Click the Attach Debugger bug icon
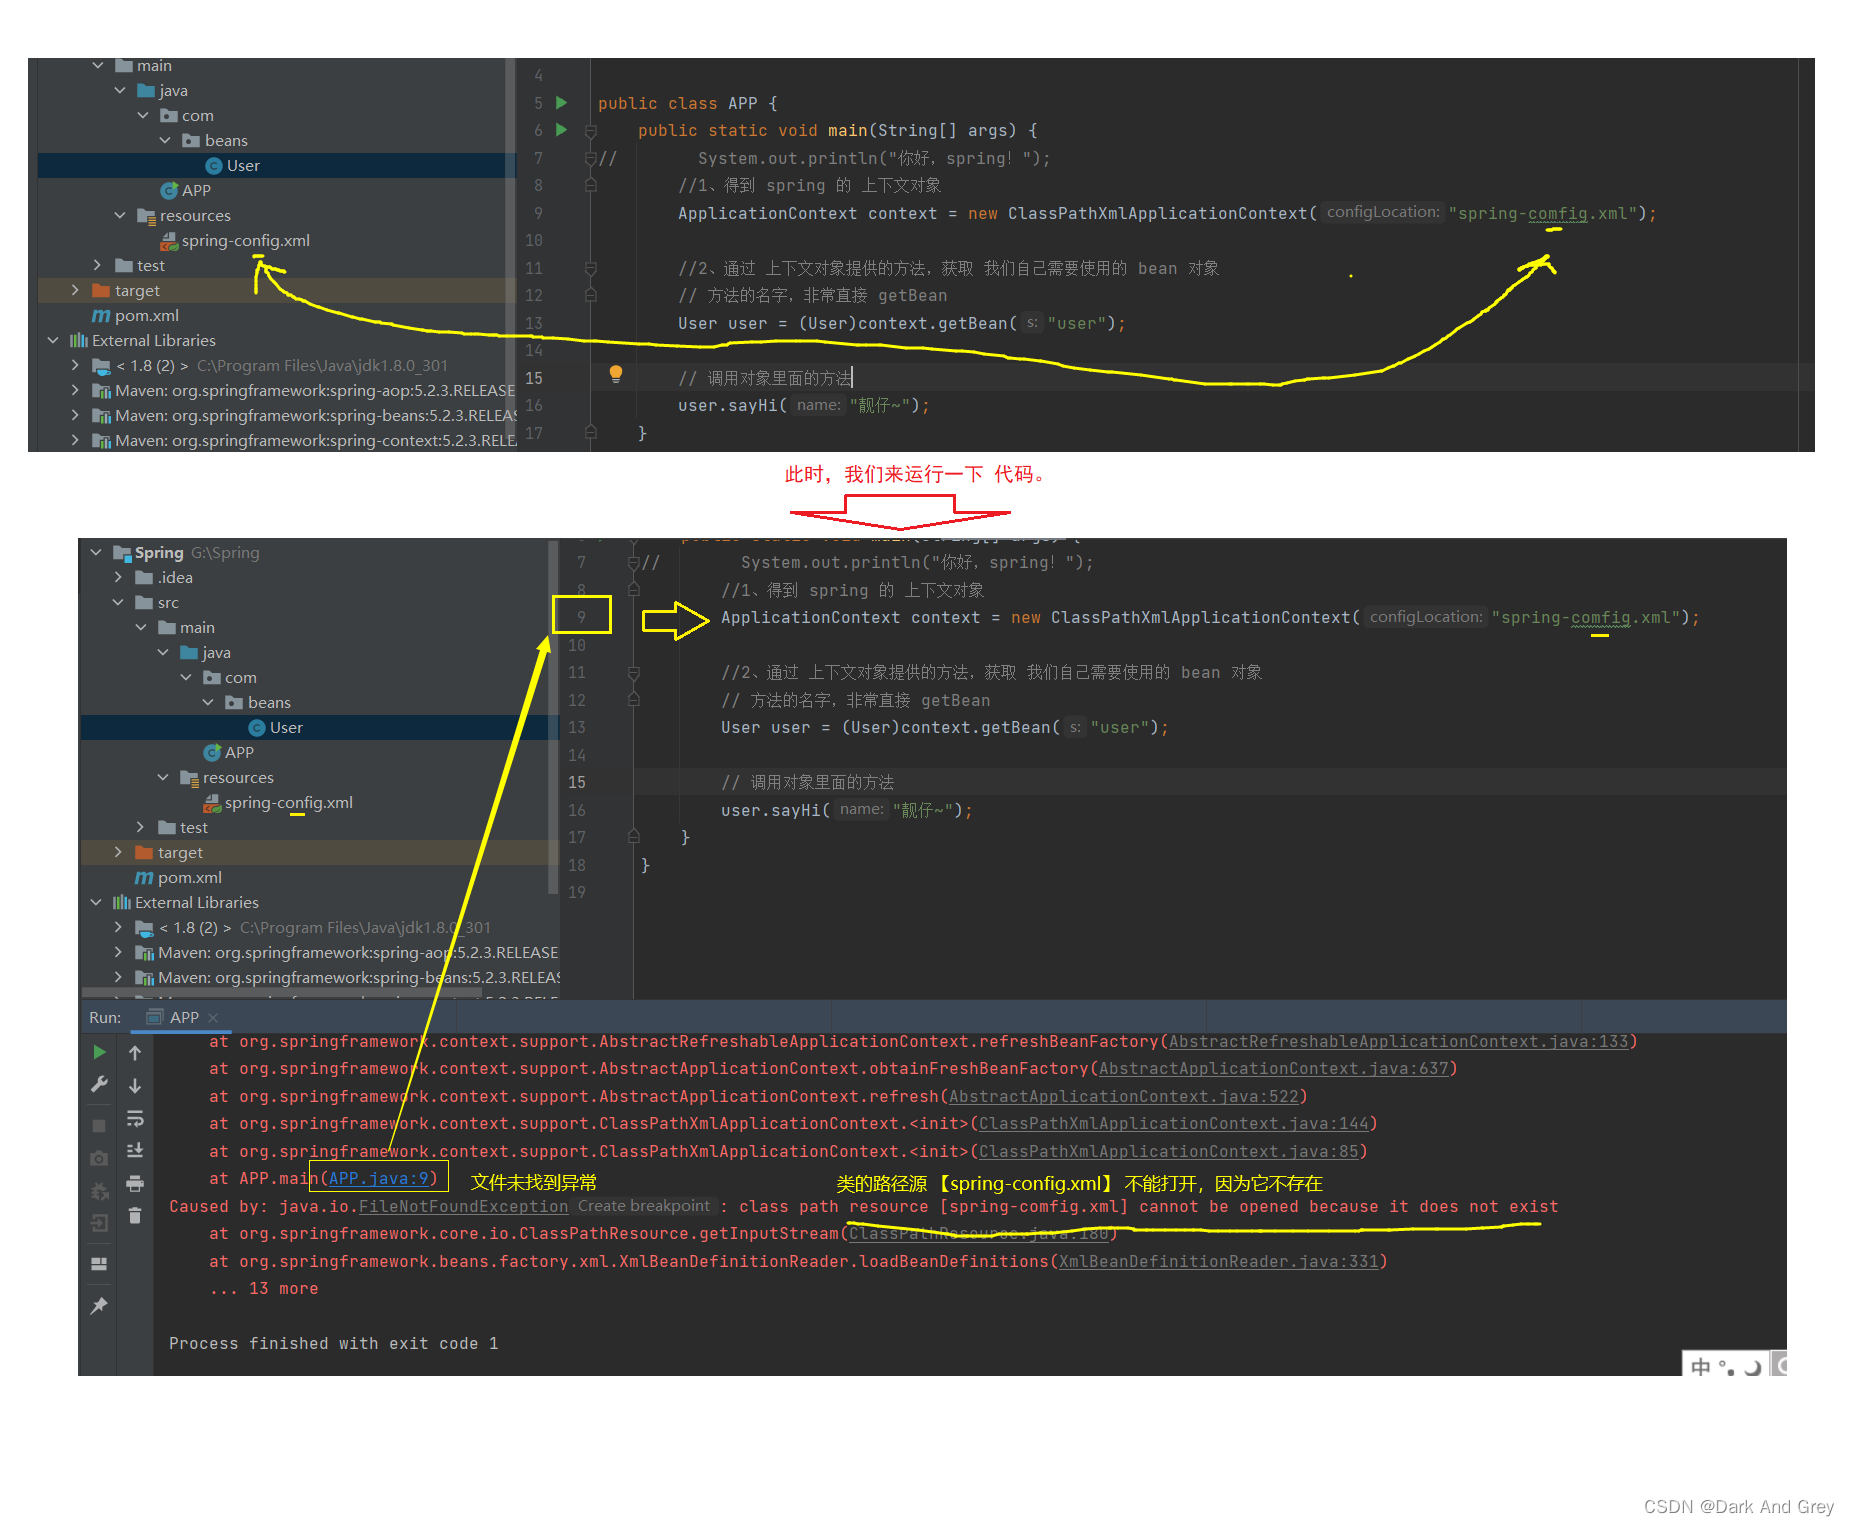 99,1191
